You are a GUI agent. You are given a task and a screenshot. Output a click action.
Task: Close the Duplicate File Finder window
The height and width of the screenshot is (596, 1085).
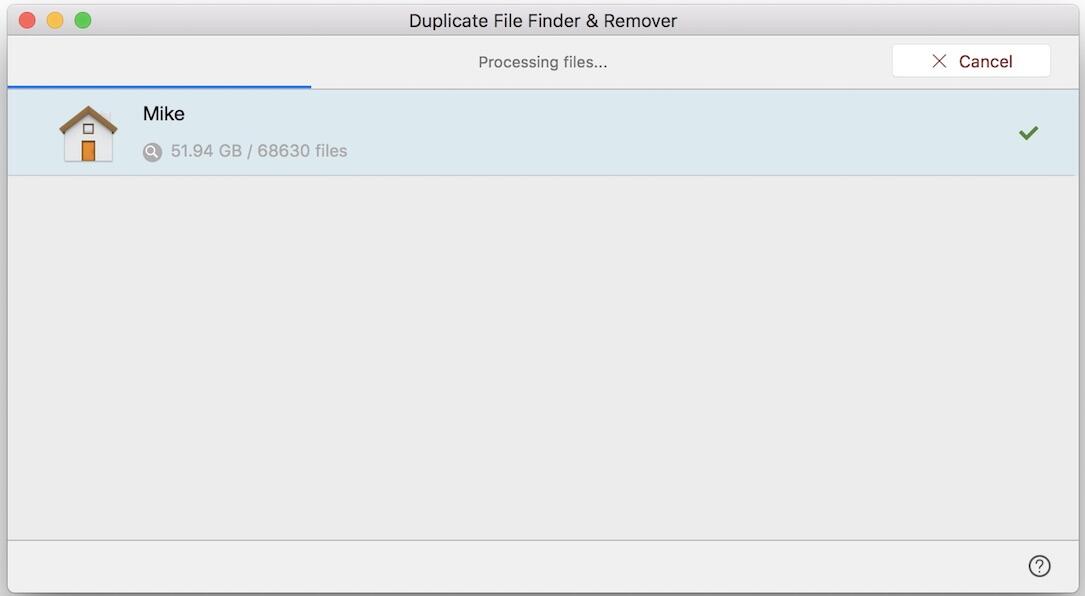click(x=27, y=20)
